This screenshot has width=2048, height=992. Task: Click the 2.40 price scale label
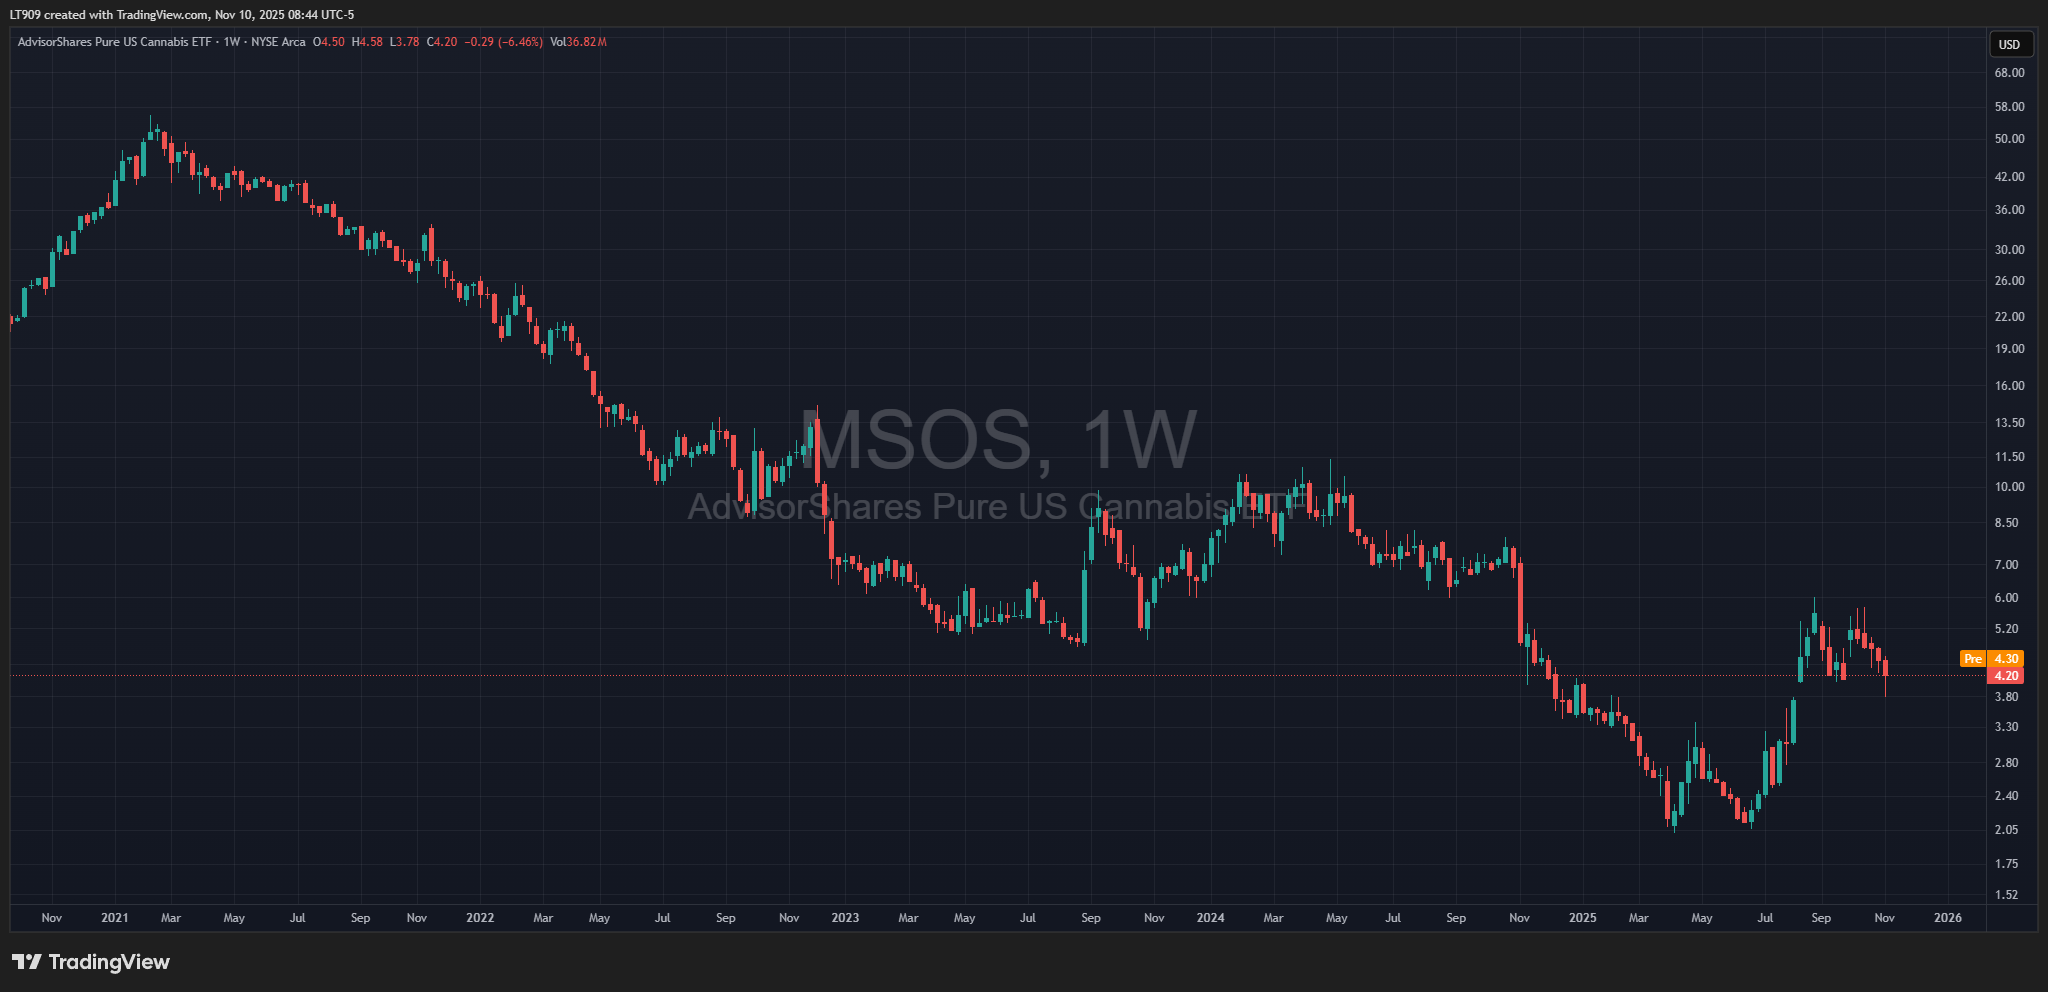click(x=2006, y=796)
